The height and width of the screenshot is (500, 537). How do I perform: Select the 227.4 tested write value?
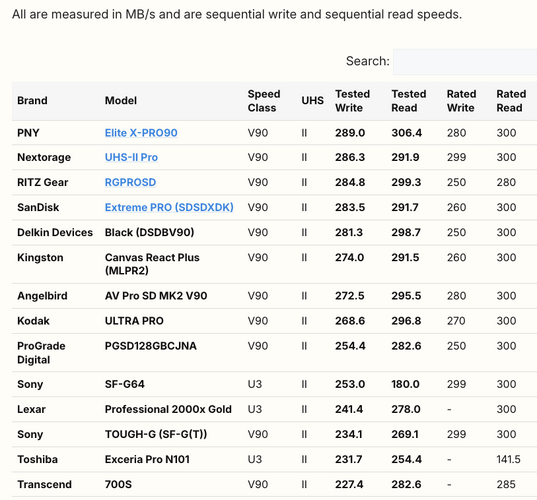349,484
